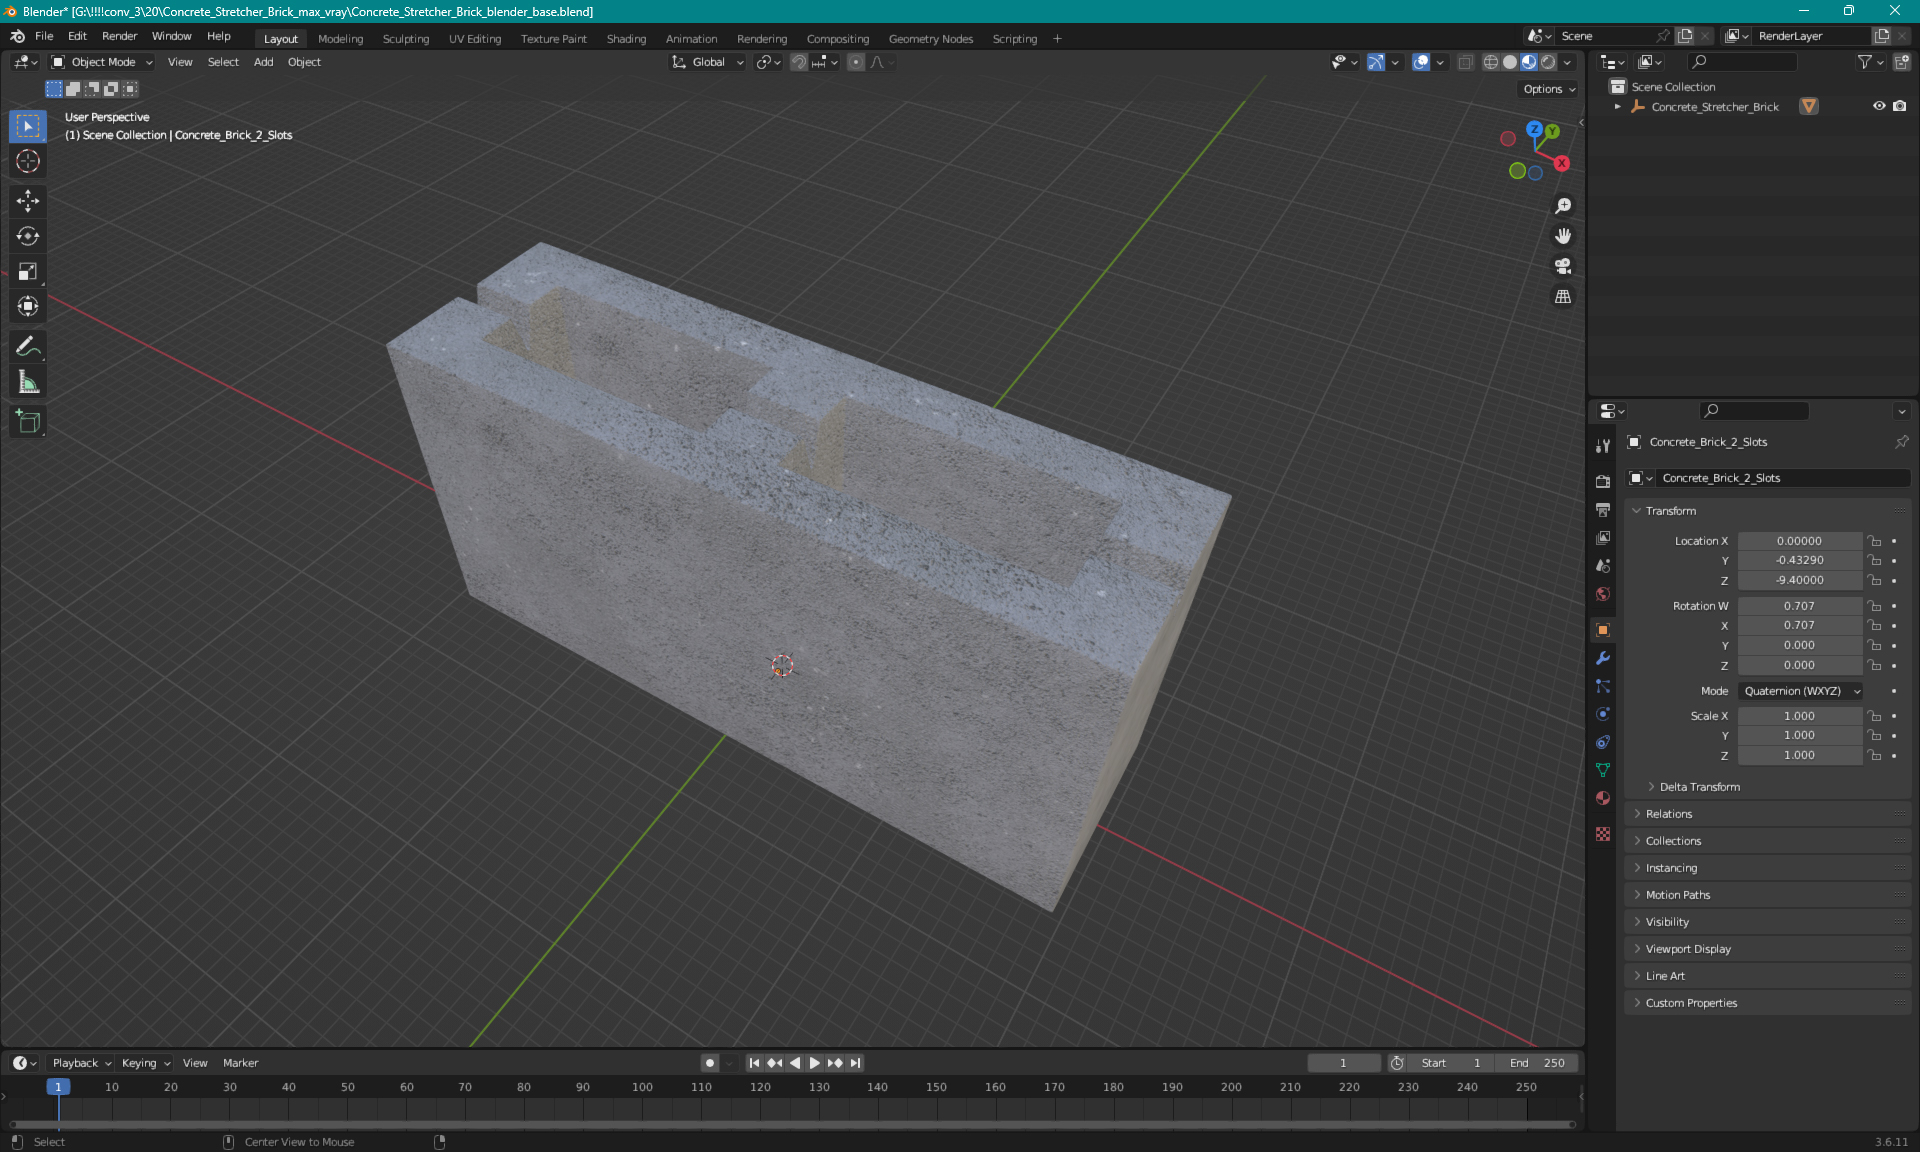Screen dimensions: 1920x1152
Task: Open the viewport Add menu
Action: (x=263, y=62)
